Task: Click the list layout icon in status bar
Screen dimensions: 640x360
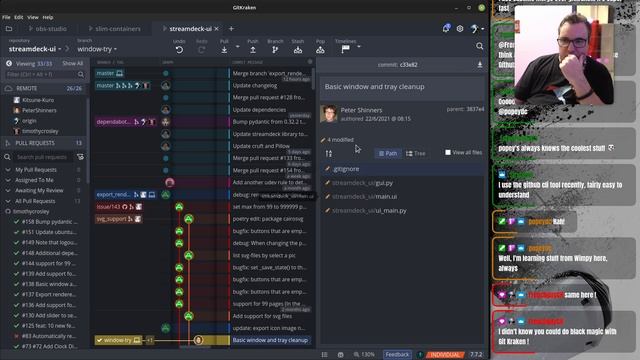Action: (324, 354)
